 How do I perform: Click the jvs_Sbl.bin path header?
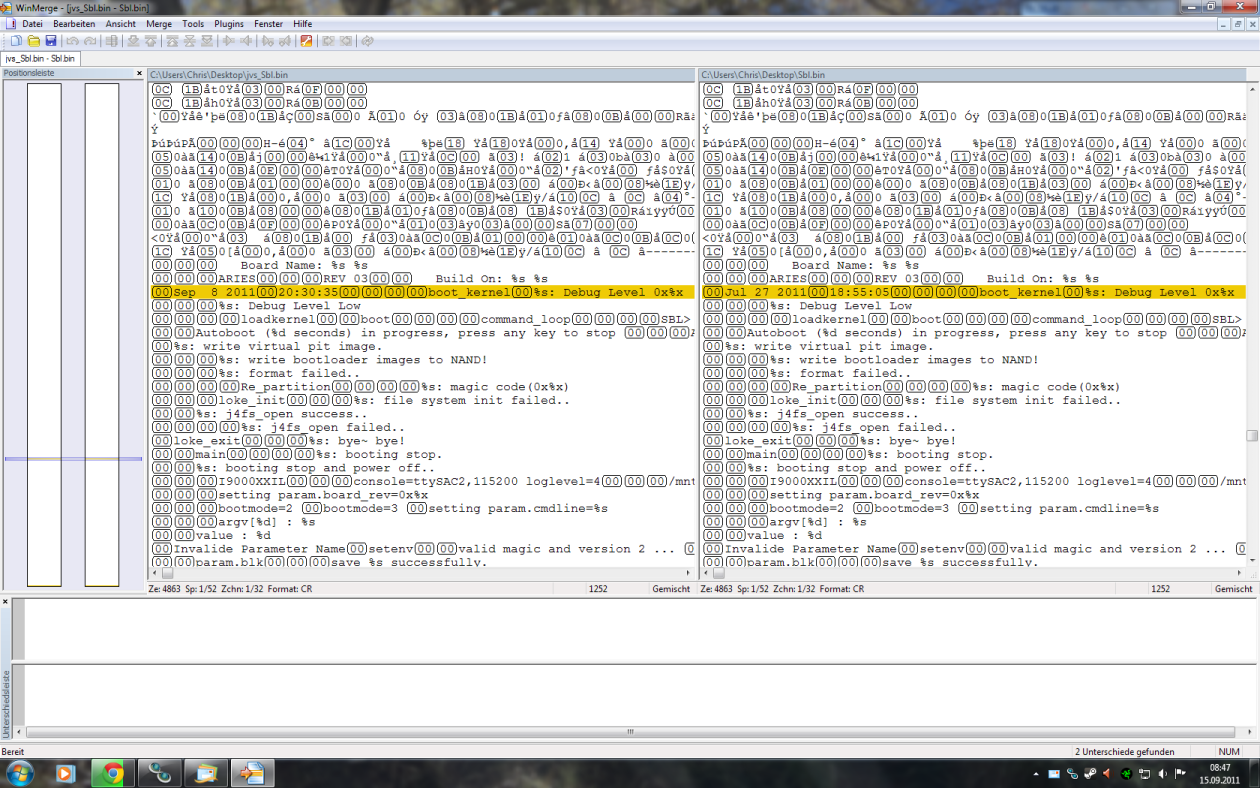coord(421,75)
